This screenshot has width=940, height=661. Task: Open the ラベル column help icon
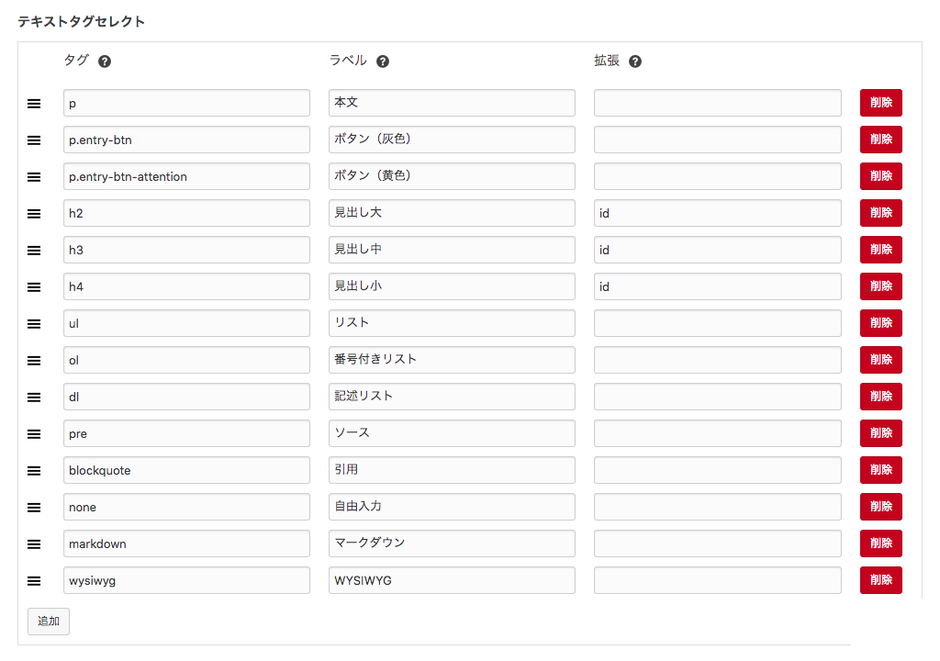[385, 60]
